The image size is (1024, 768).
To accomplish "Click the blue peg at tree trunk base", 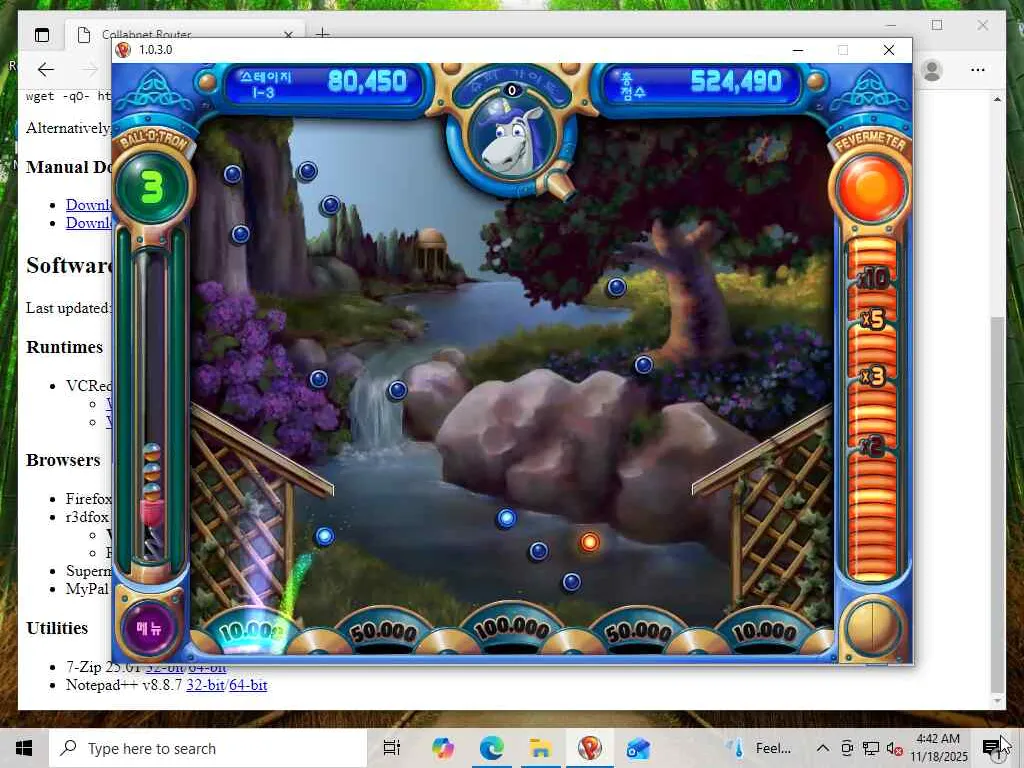I will (643, 365).
